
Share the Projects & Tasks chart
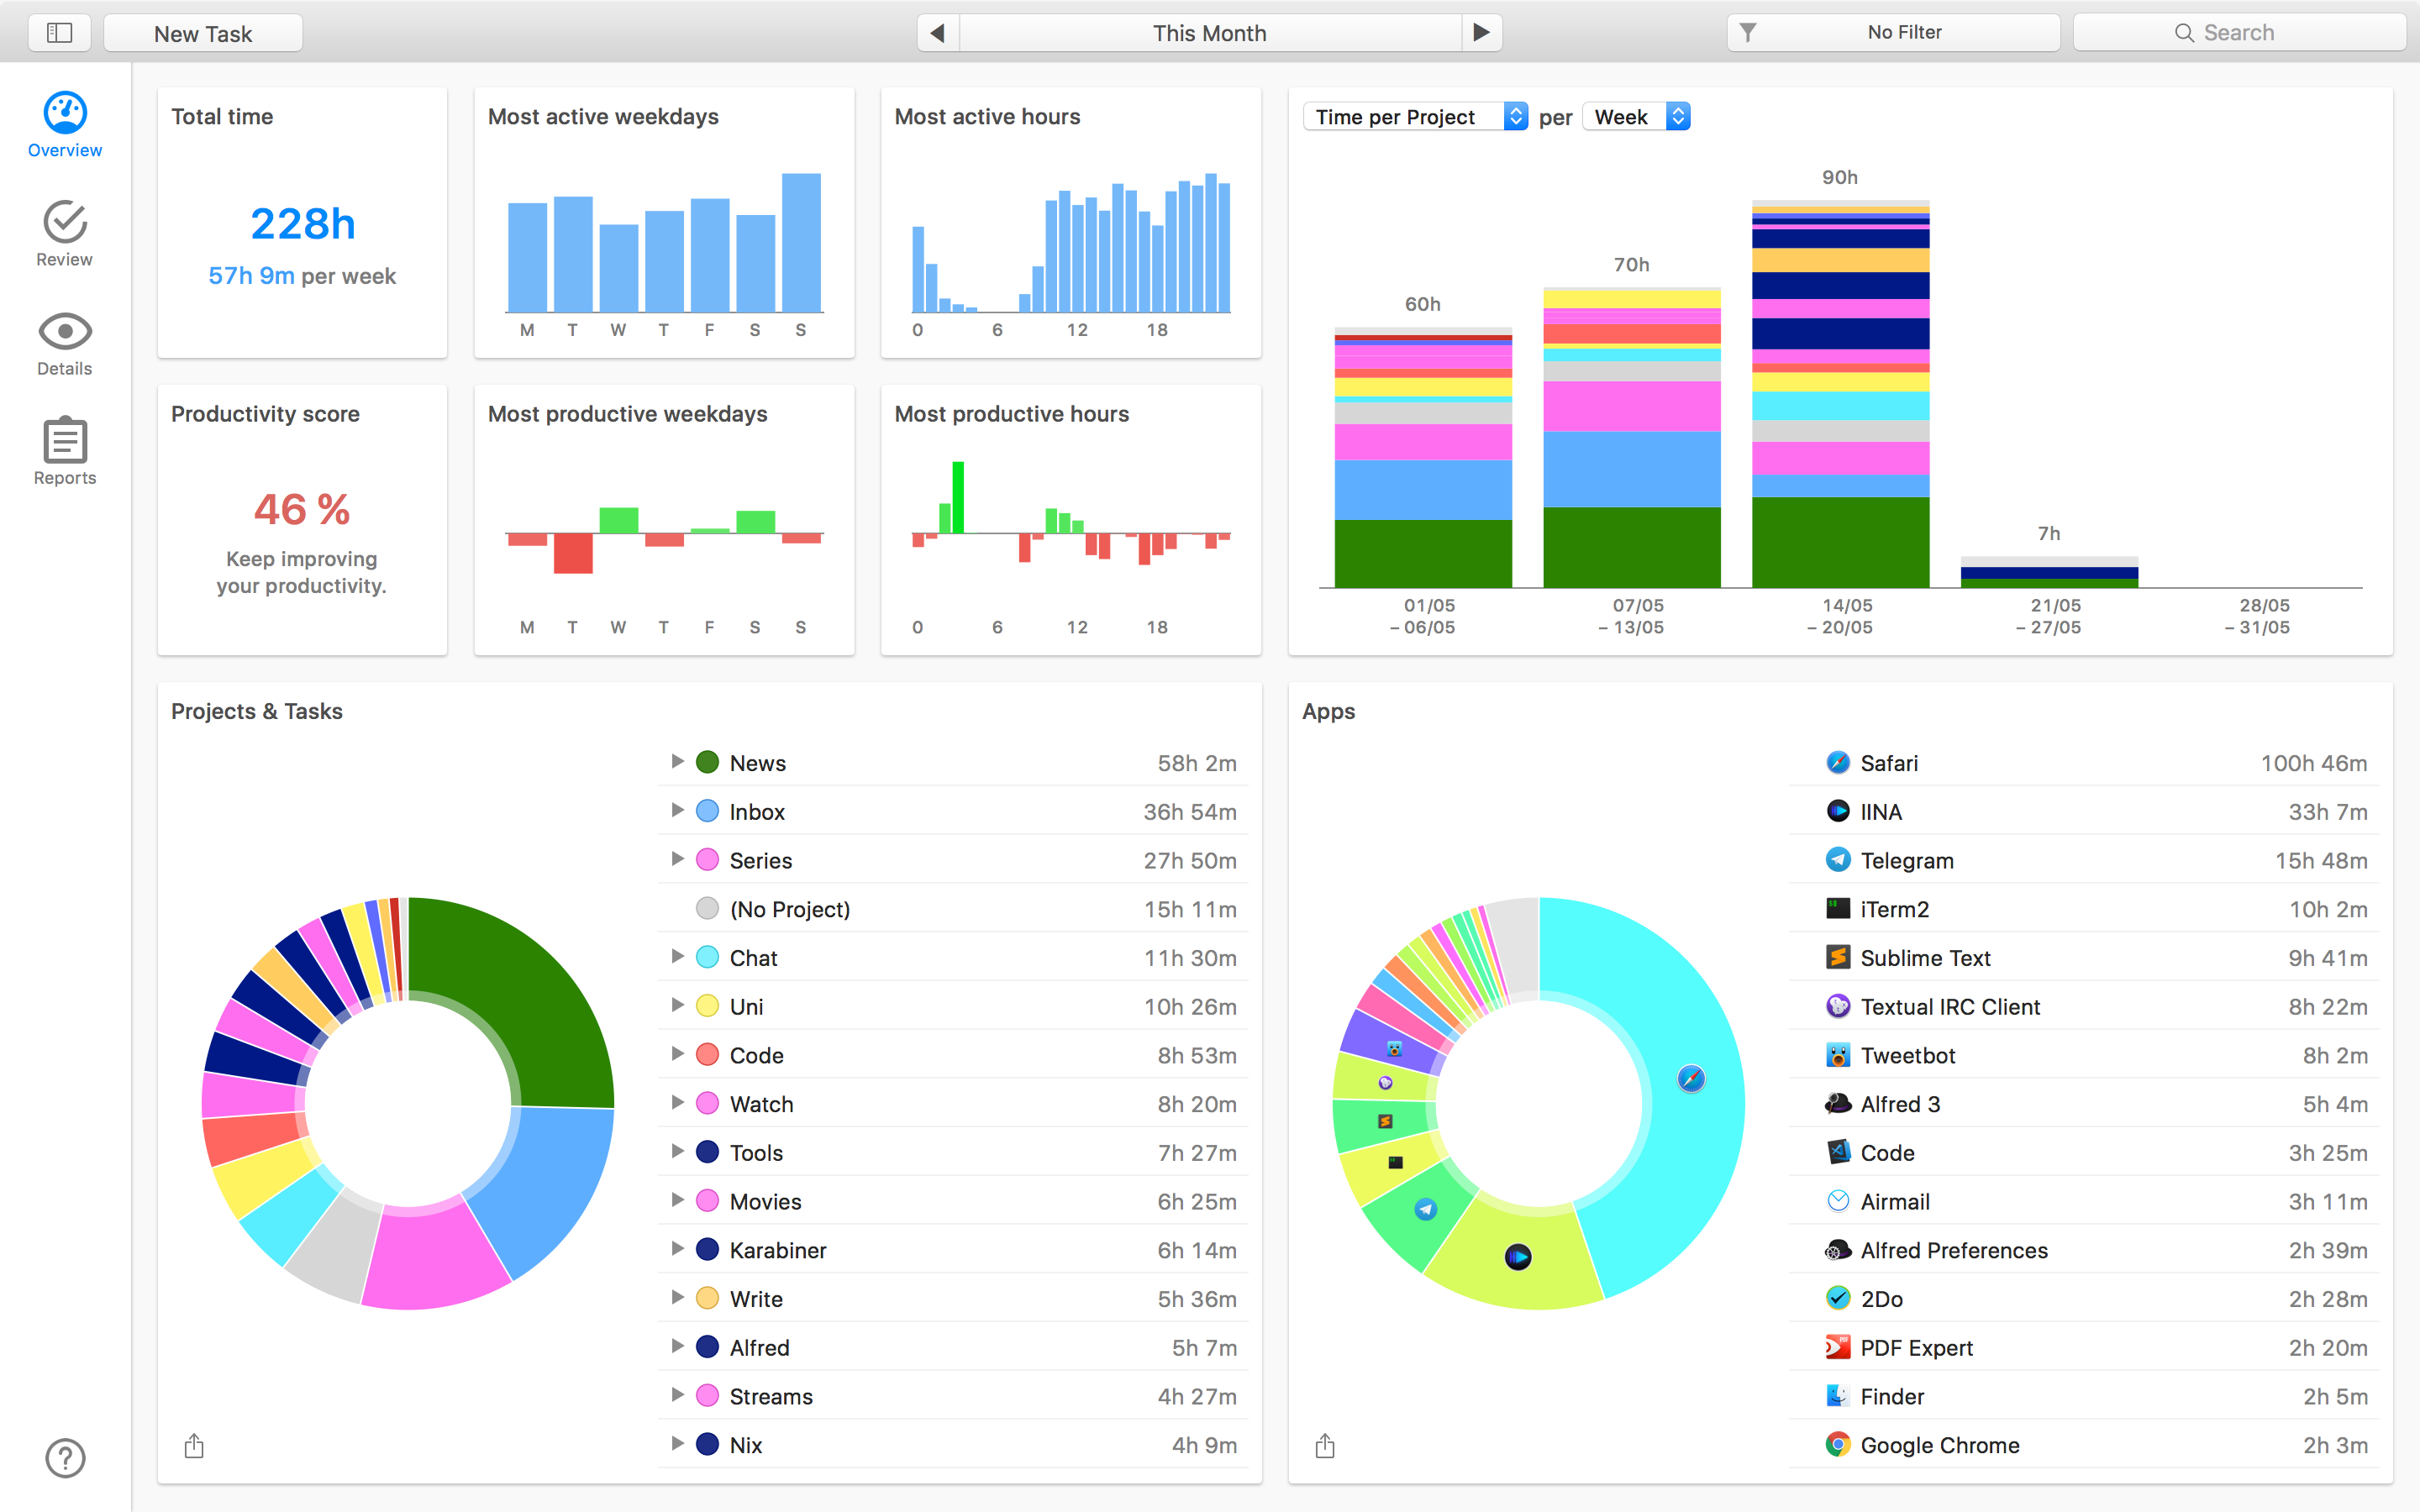coord(194,1445)
